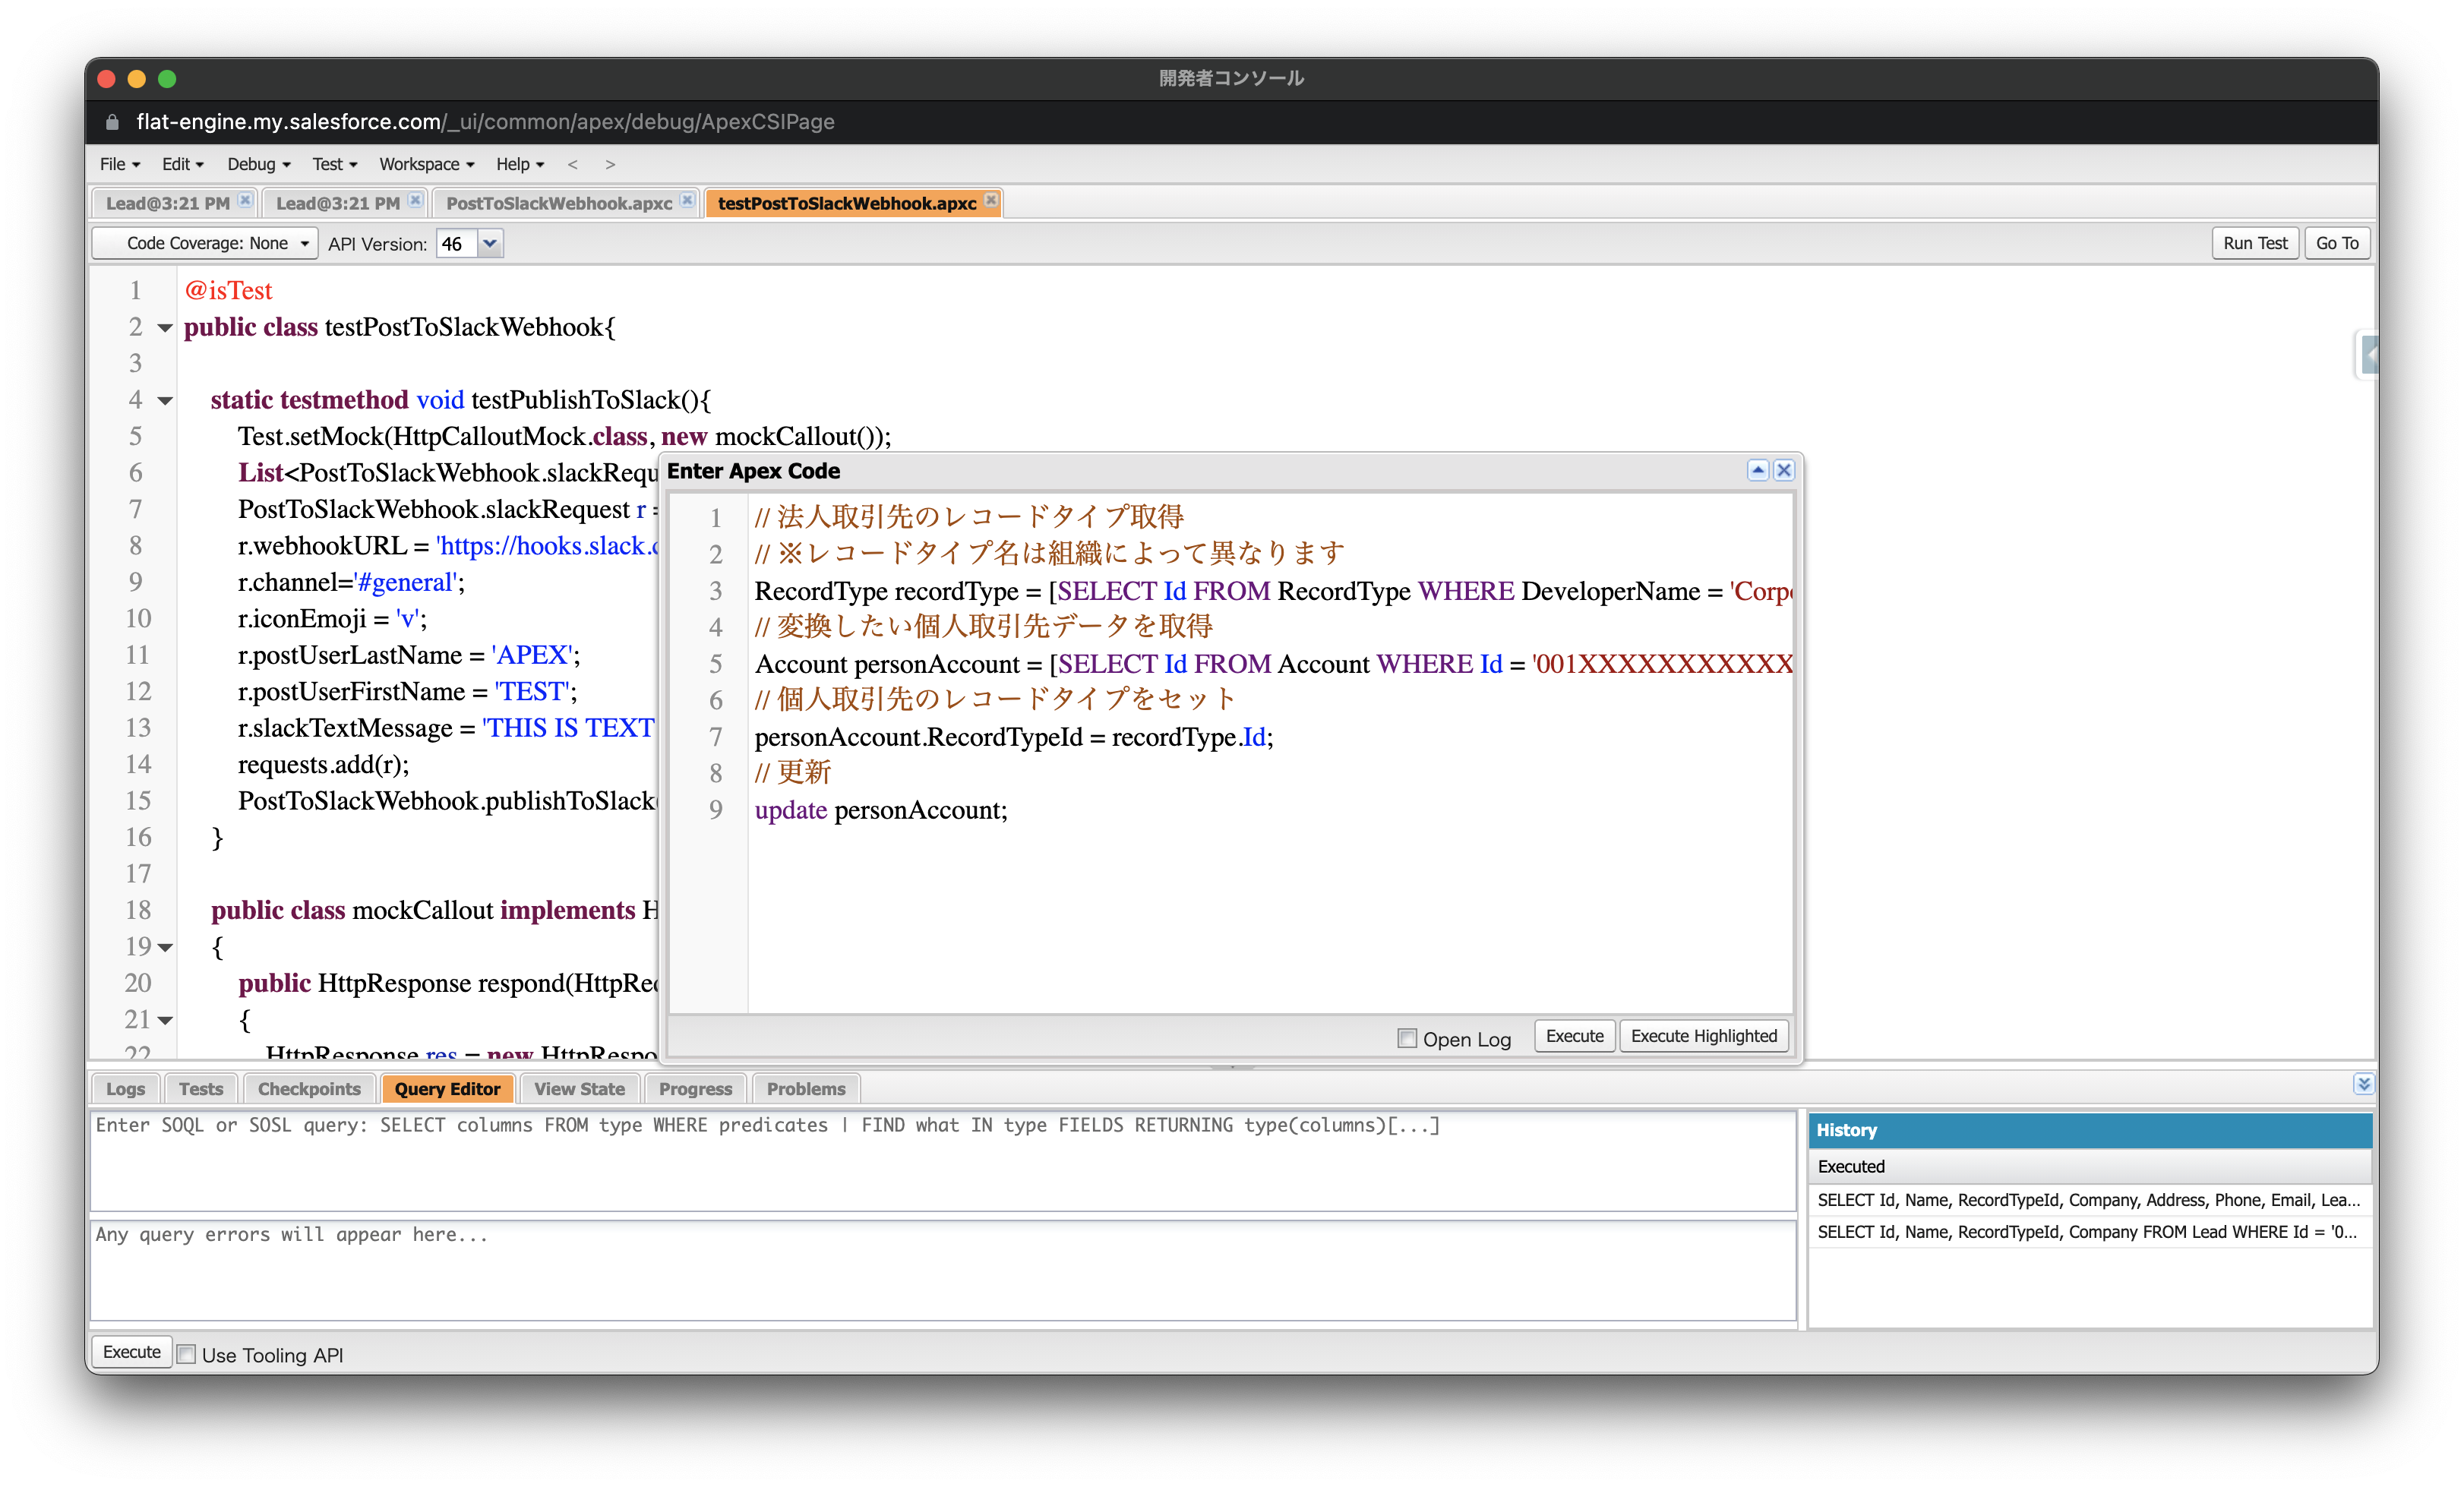Click the lock icon in address bar
The image size is (2464, 1487).
coord(113,122)
